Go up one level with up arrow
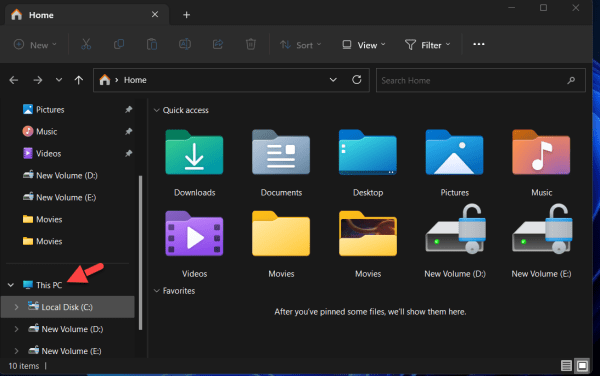The width and height of the screenshot is (600, 376). coord(78,80)
